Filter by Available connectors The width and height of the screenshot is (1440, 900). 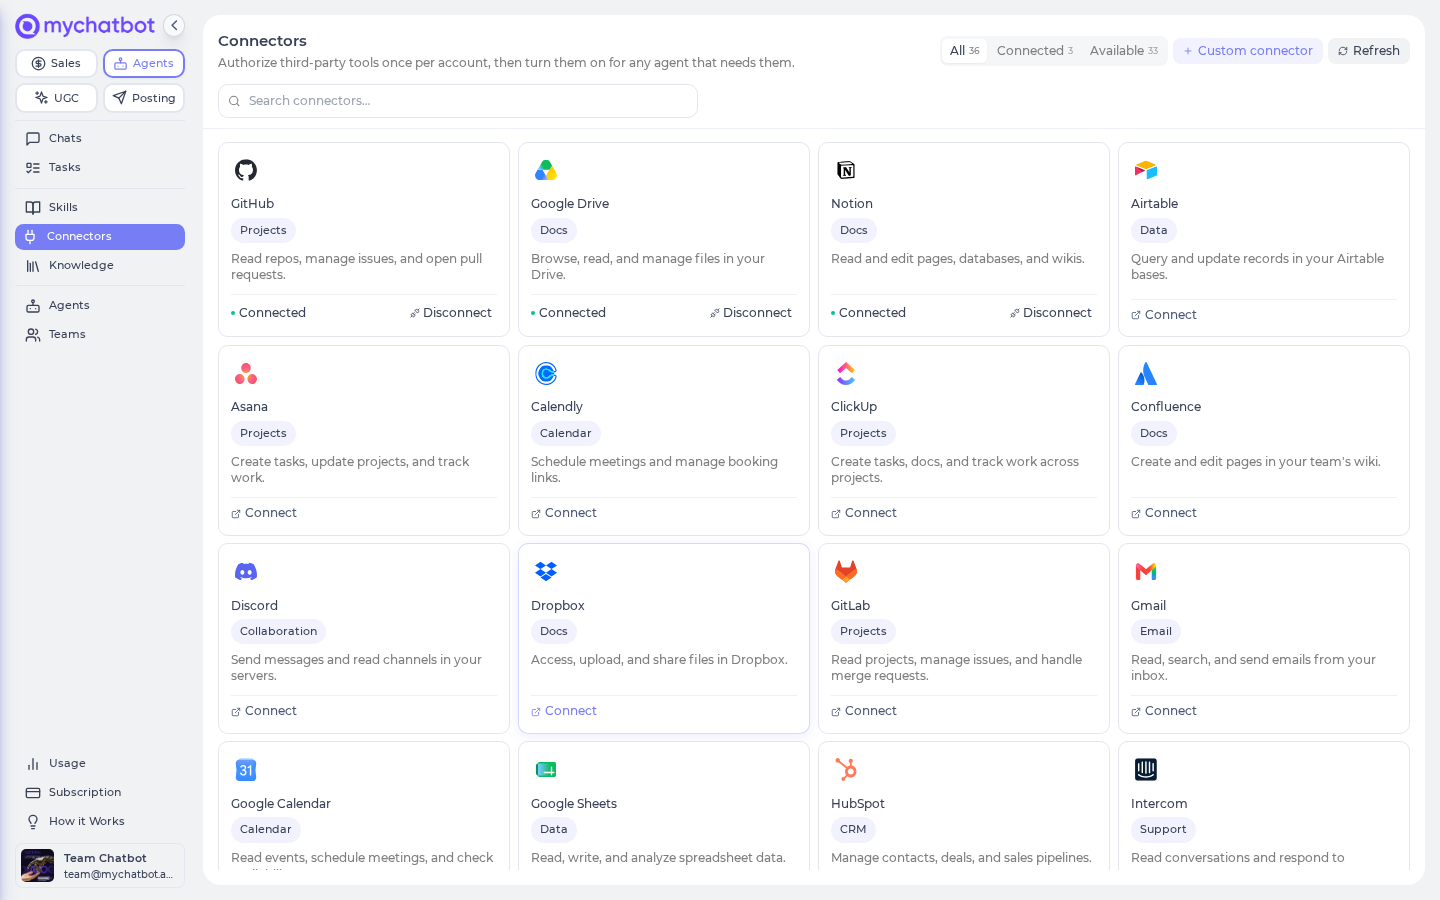click(x=1124, y=51)
